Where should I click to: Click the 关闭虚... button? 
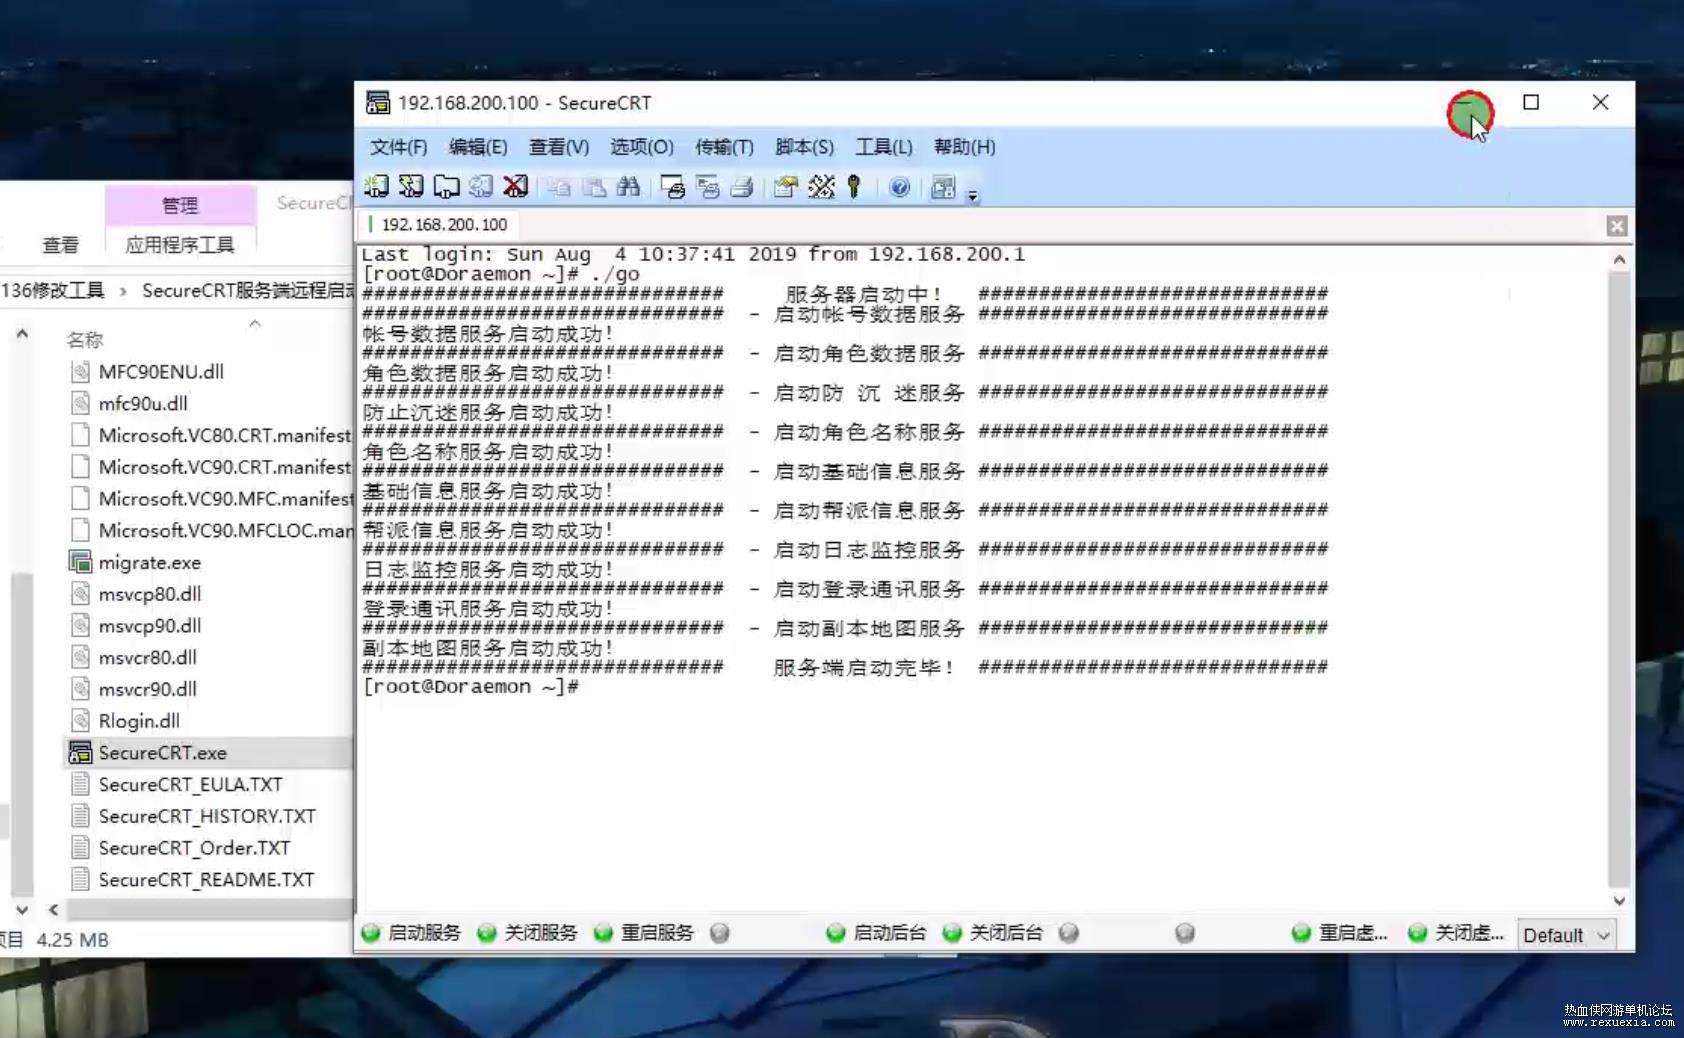tap(1456, 933)
